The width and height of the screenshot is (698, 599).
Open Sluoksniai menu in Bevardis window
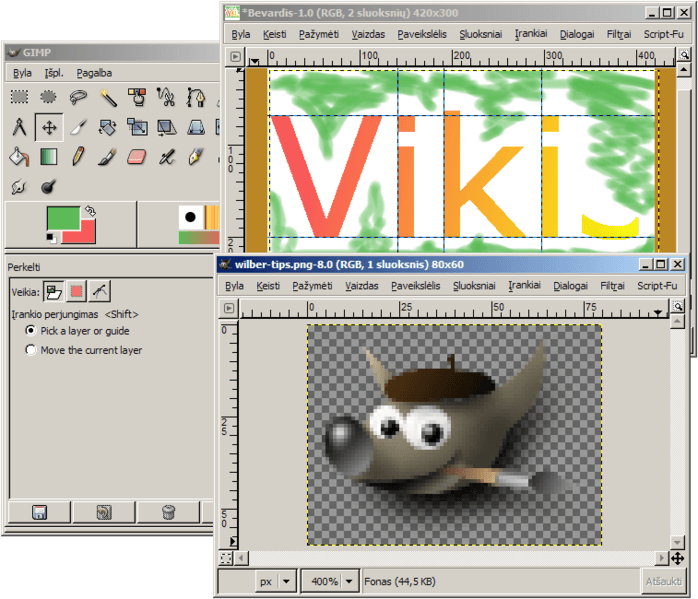click(x=480, y=34)
